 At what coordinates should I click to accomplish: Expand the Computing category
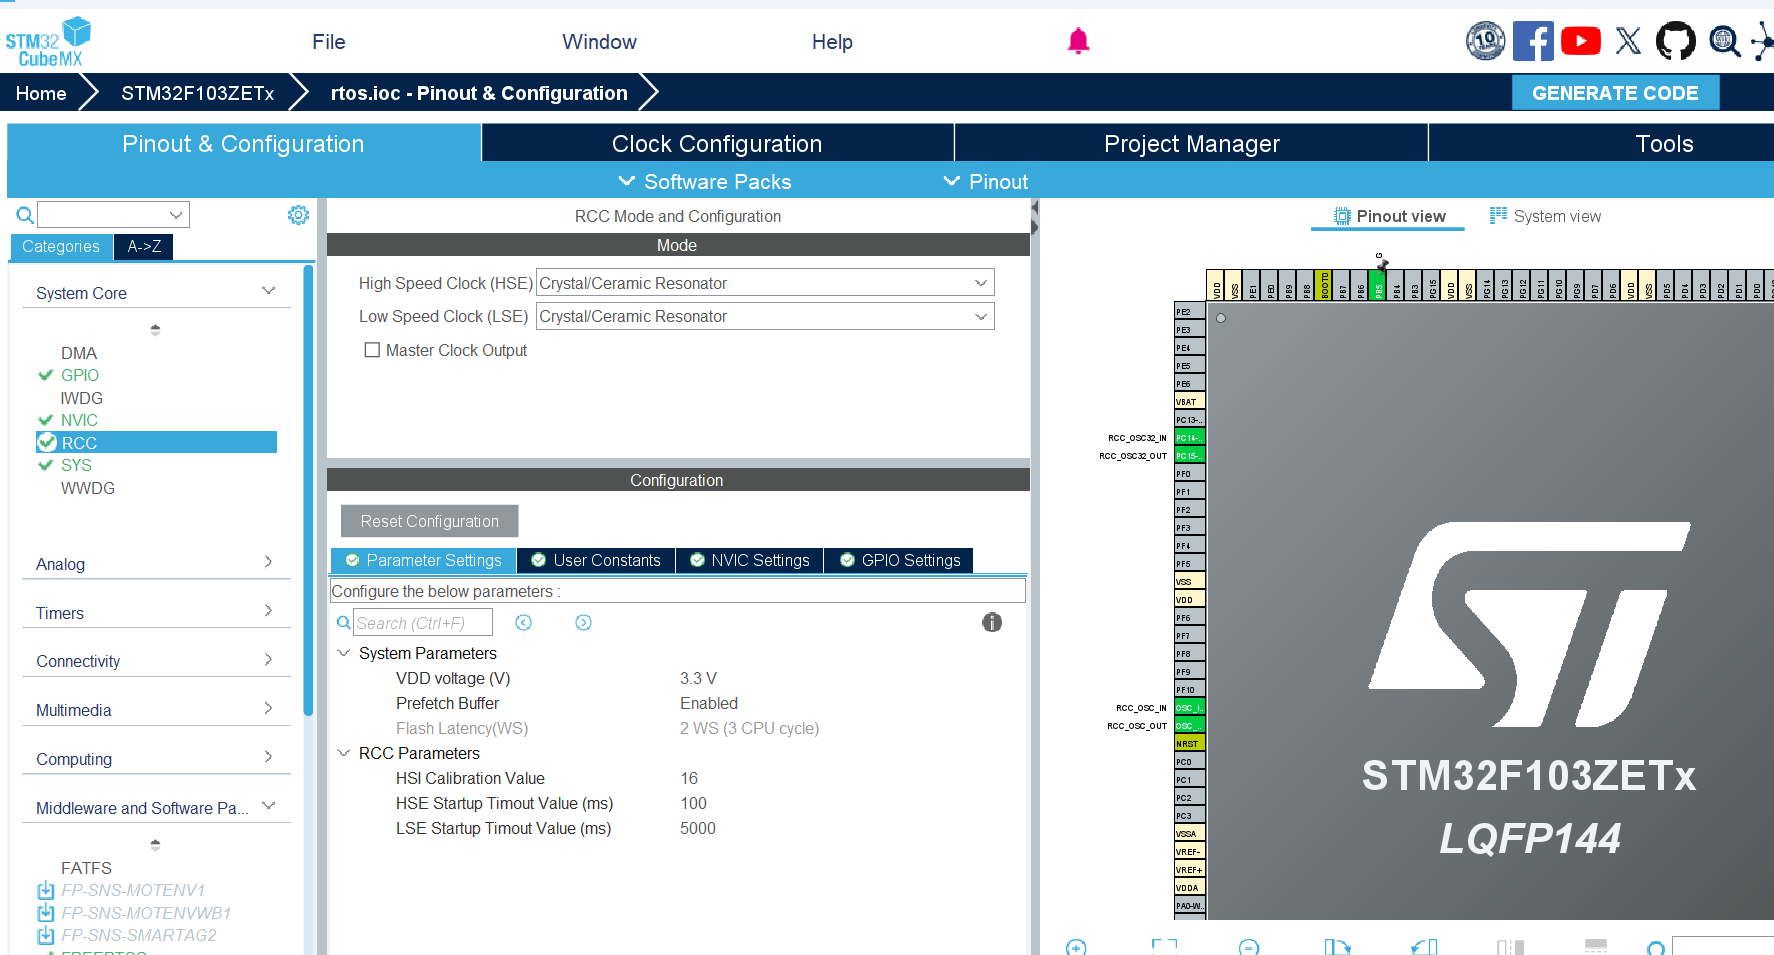(x=268, y=757)
